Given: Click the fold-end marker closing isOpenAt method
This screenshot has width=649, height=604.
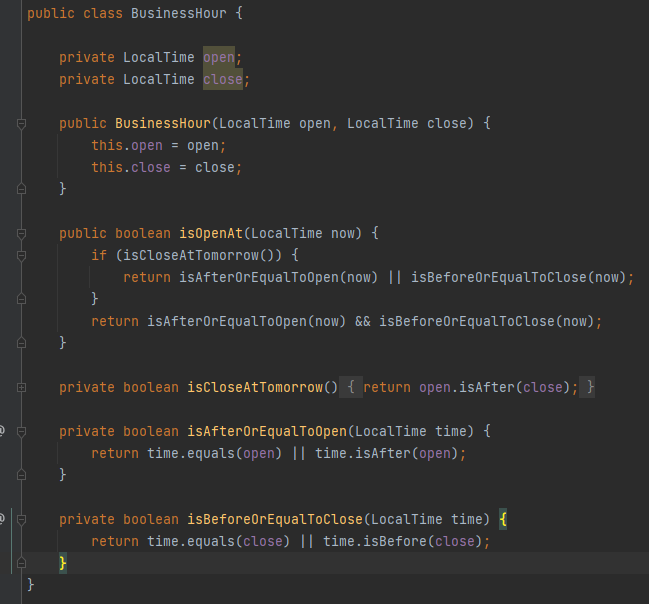Looking at the screenshot, I should 22,343.
